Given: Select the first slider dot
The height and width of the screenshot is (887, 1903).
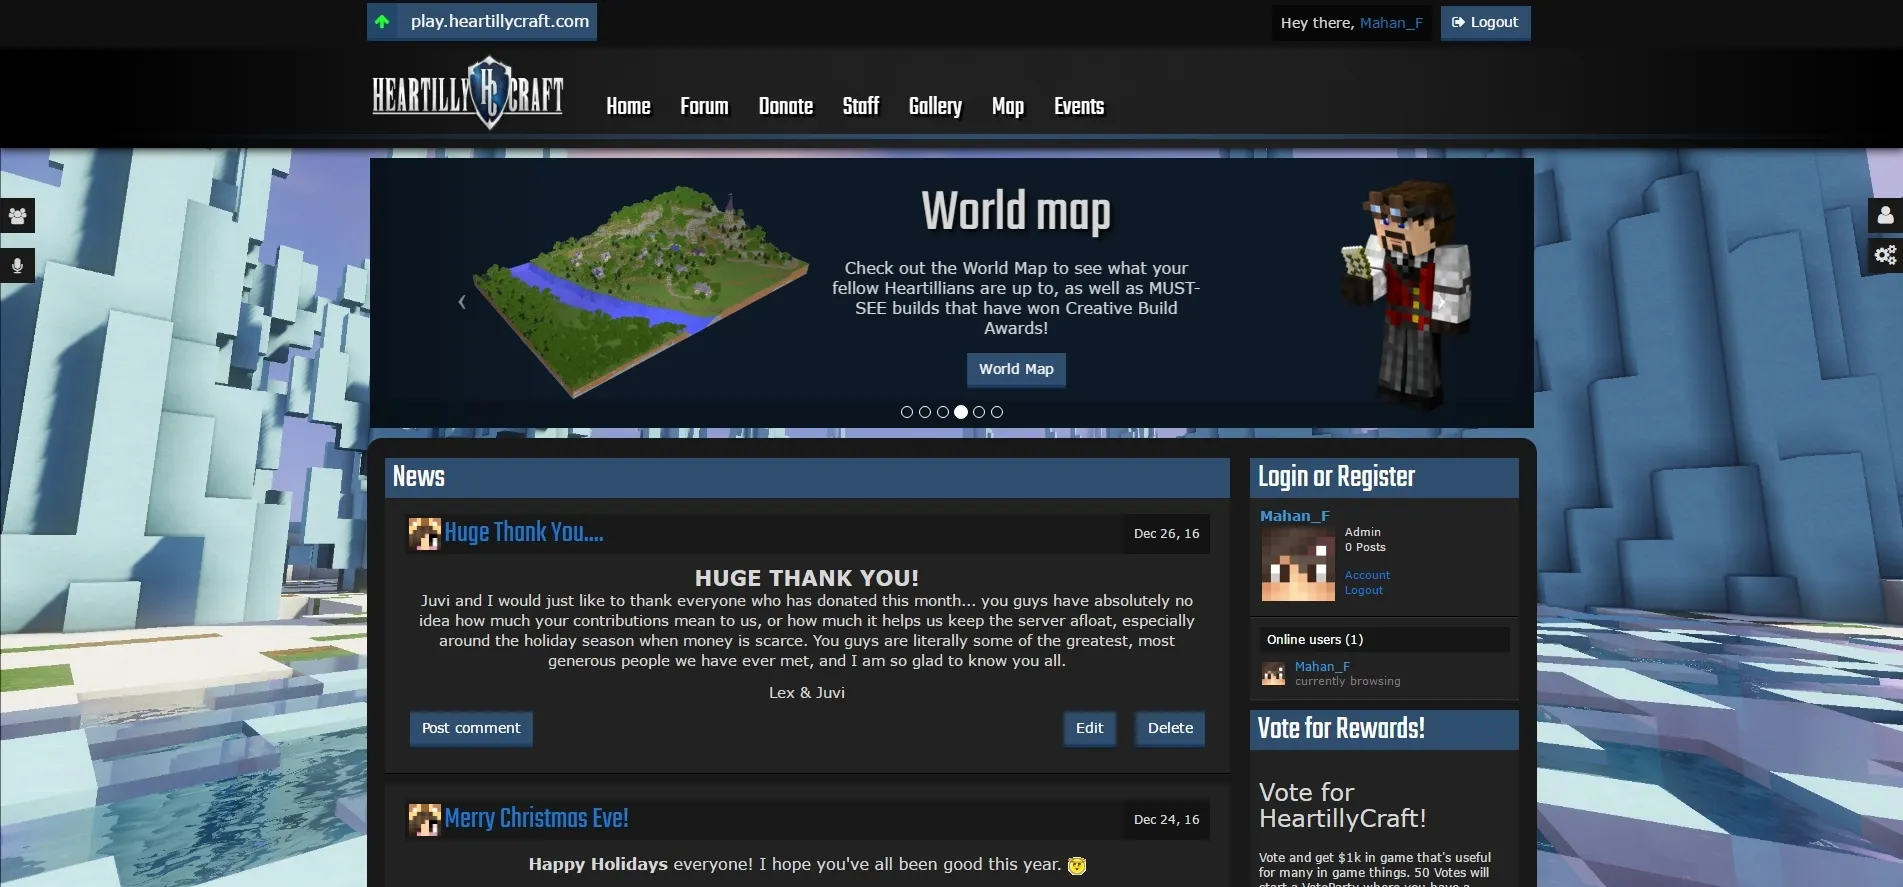Looking at the screenshot, I should click(906, 412).
